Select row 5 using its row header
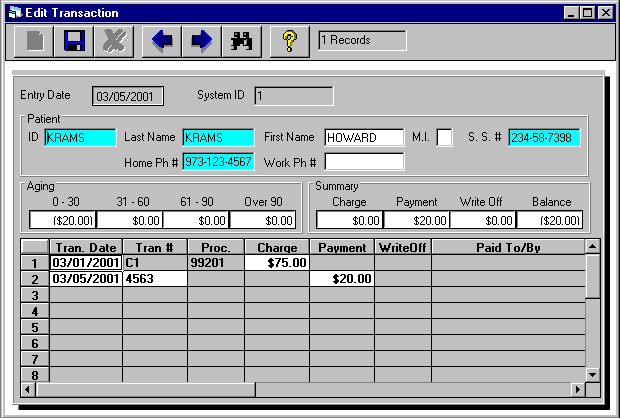The width and height of the screenshot is (620, 418). [35, 327]
